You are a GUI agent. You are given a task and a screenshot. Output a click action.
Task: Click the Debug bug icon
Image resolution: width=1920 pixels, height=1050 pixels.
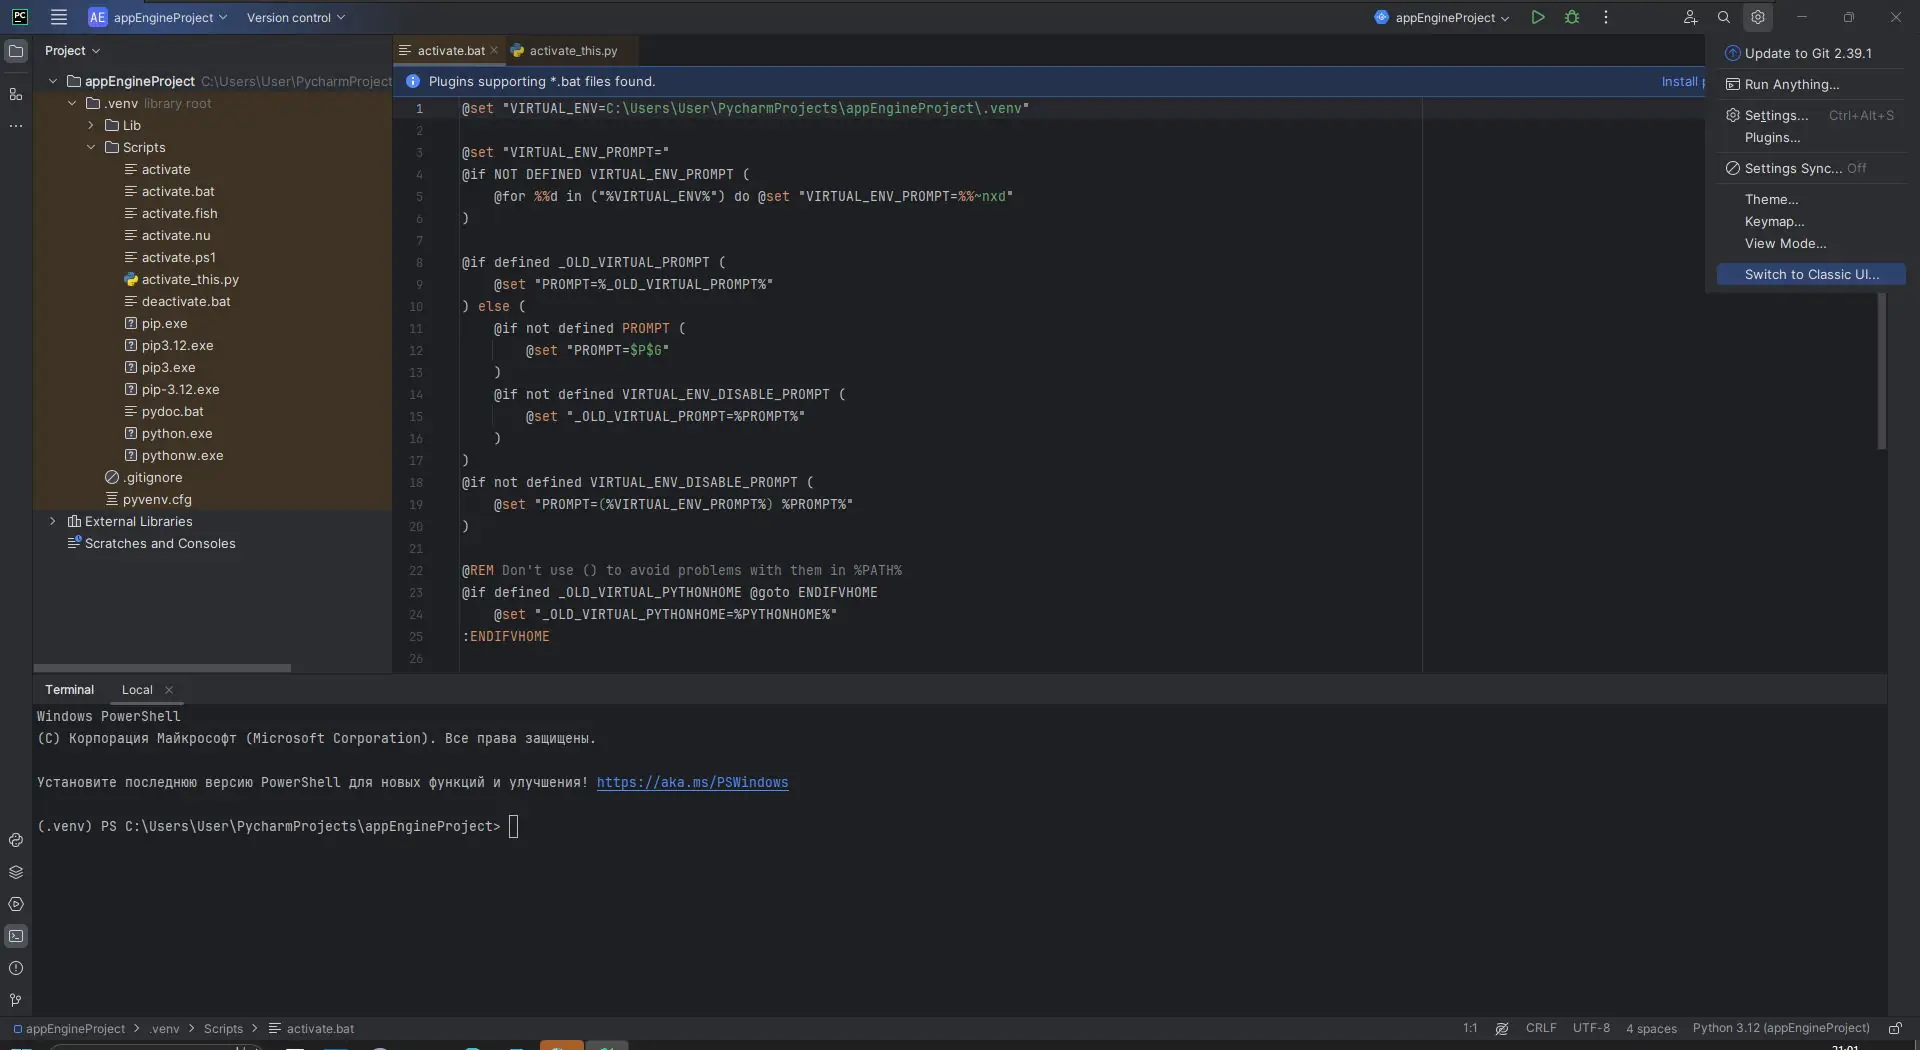tap(1572, 17)
